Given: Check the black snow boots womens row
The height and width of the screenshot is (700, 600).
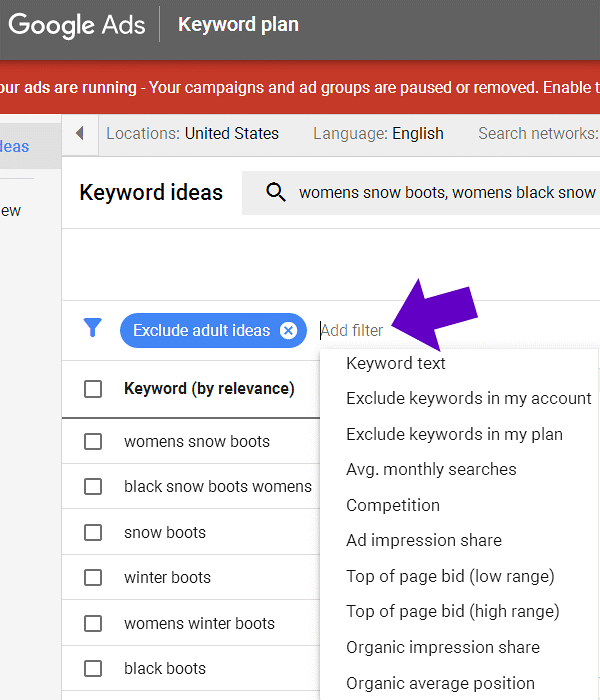Looking at the screenshot, I should (x=93, y=487).
